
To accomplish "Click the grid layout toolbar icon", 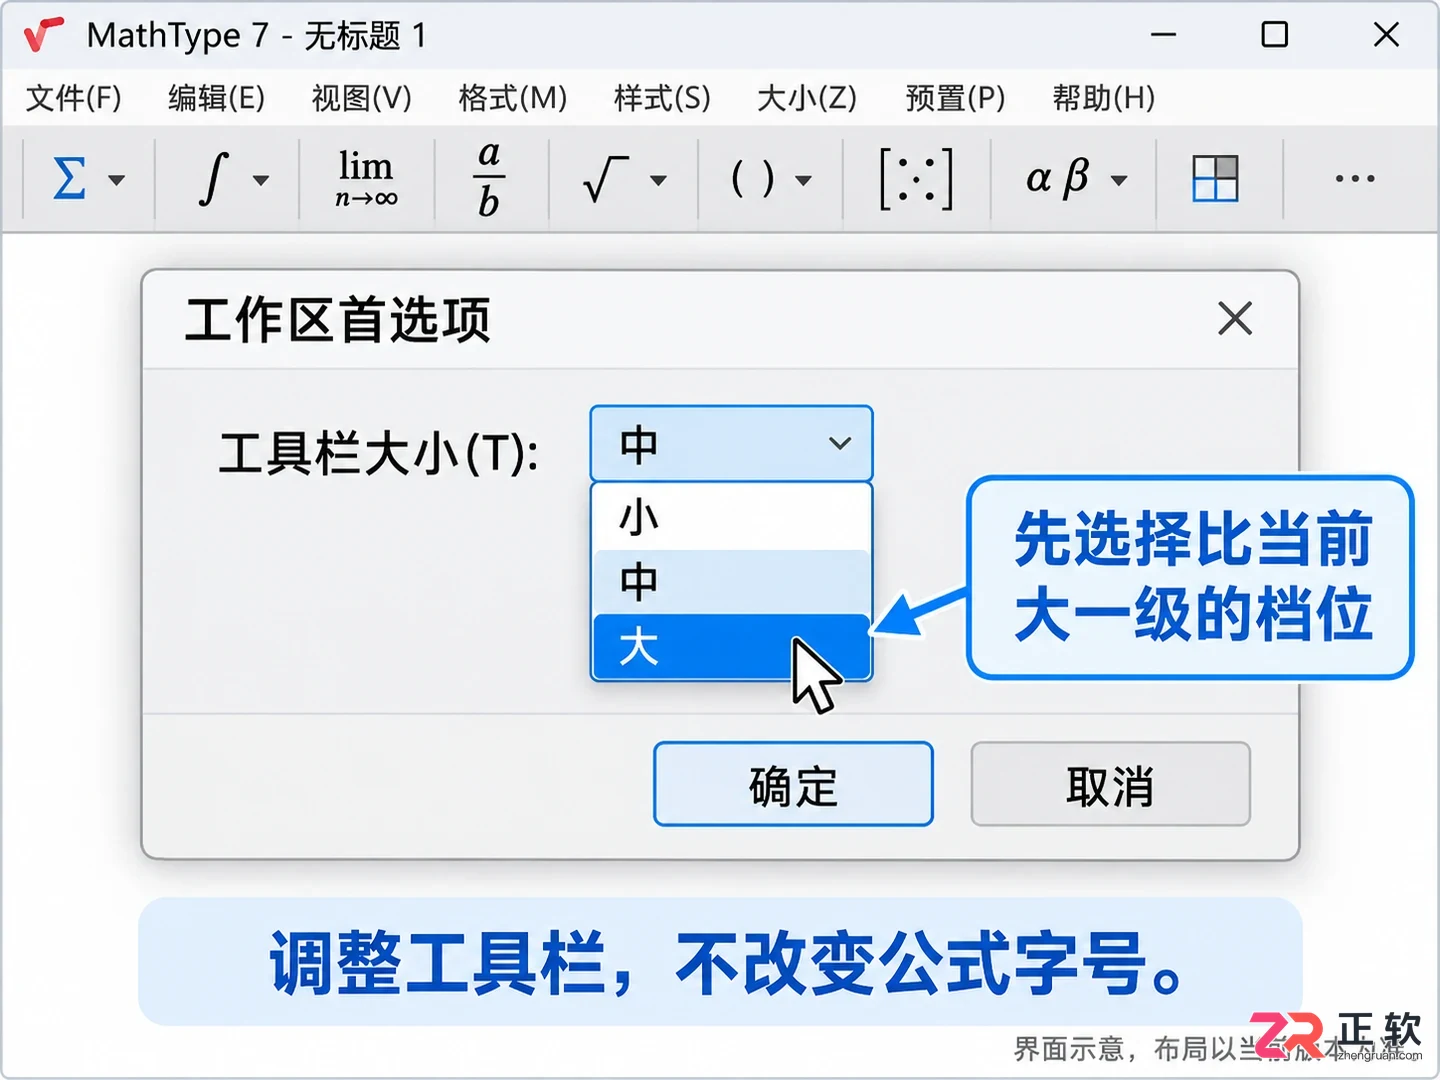I will [1215, 179].
